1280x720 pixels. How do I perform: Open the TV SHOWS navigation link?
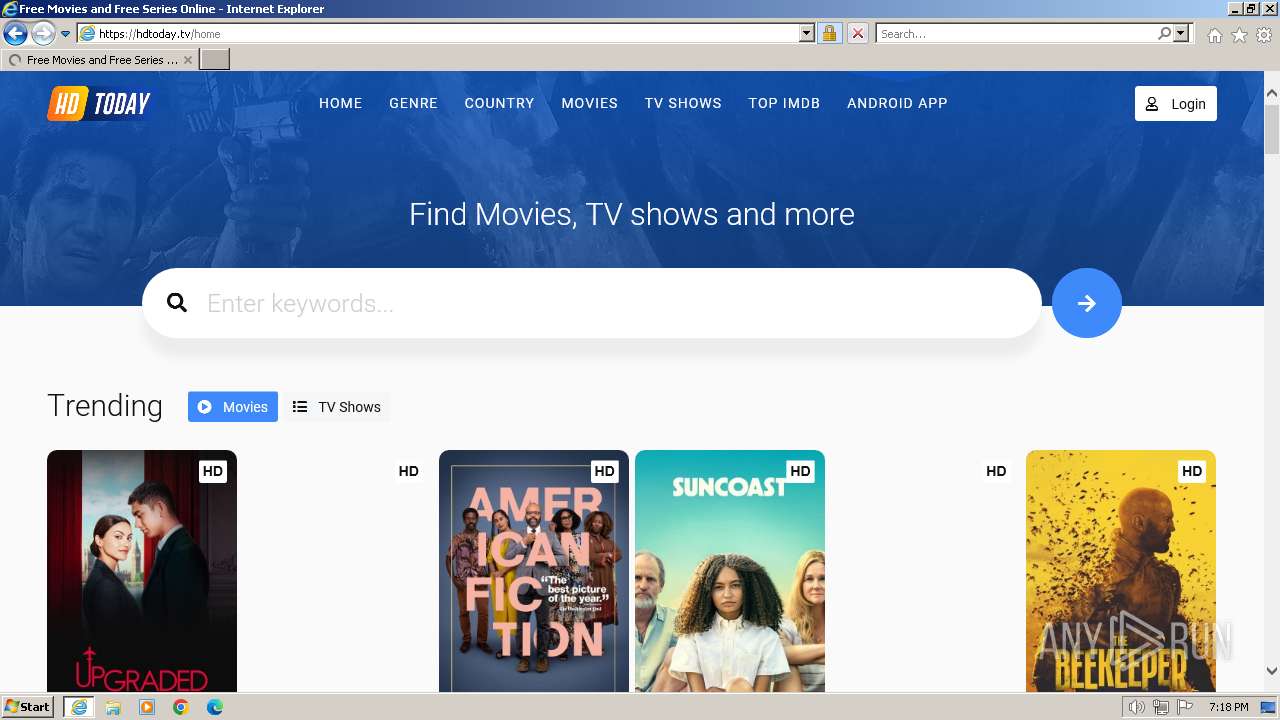click(683, 103)
